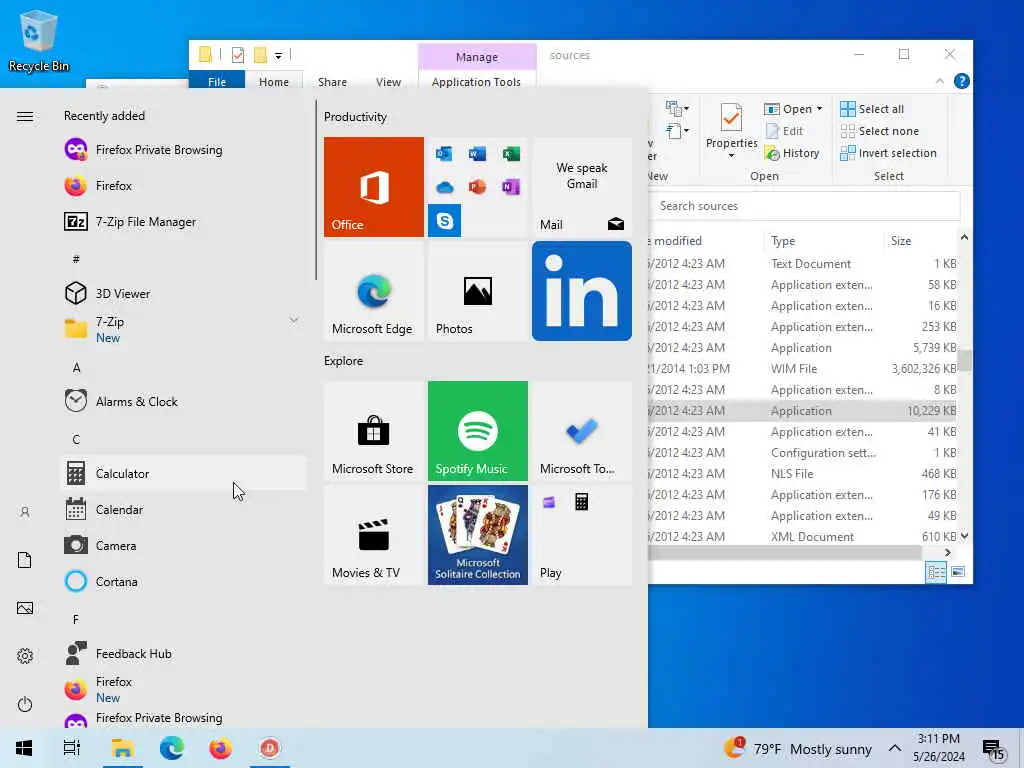
Task: Click the OneNote icon in Office group
Action: 511,187
